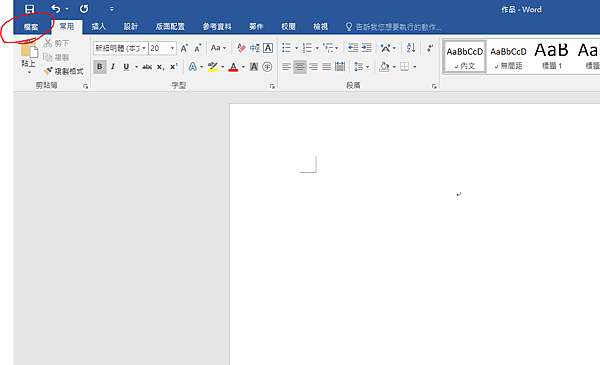
Task: Toggle Bold formatting
Action: [100, 67]
